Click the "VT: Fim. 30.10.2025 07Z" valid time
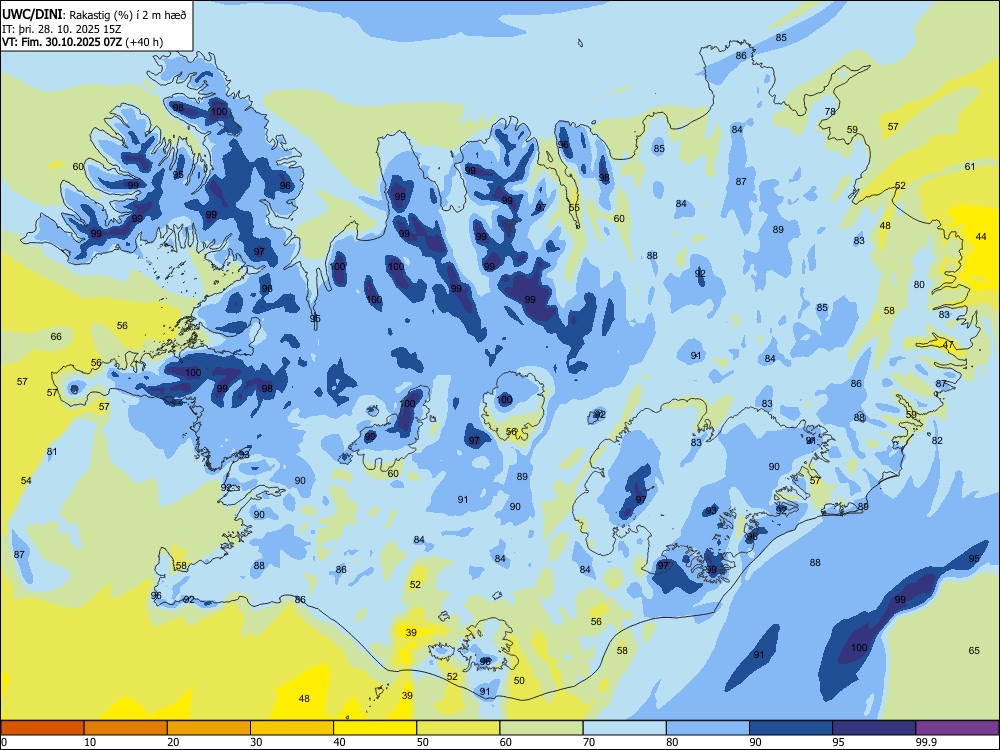 coord(62,42)
